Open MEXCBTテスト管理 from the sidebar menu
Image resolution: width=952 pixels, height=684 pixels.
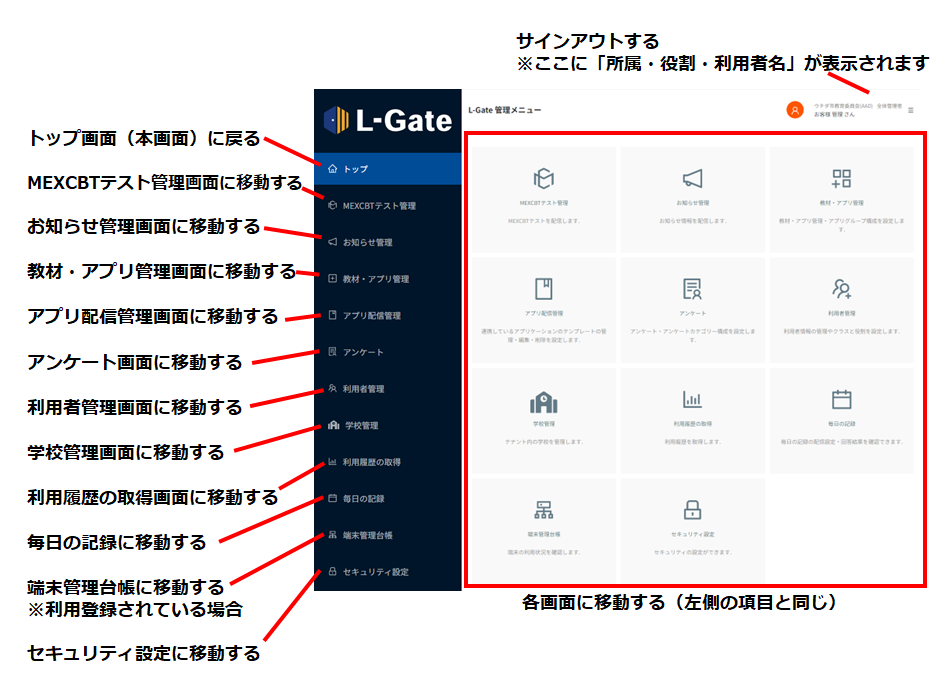[x=387, y=205]
